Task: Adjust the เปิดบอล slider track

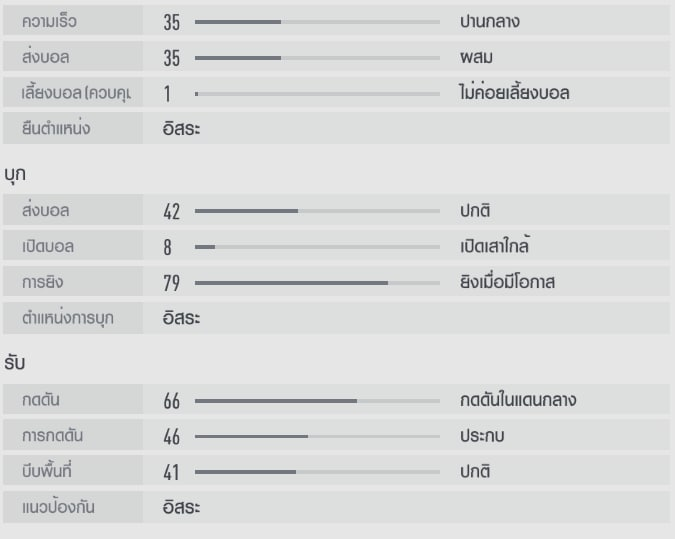Action: coord(317,246)
